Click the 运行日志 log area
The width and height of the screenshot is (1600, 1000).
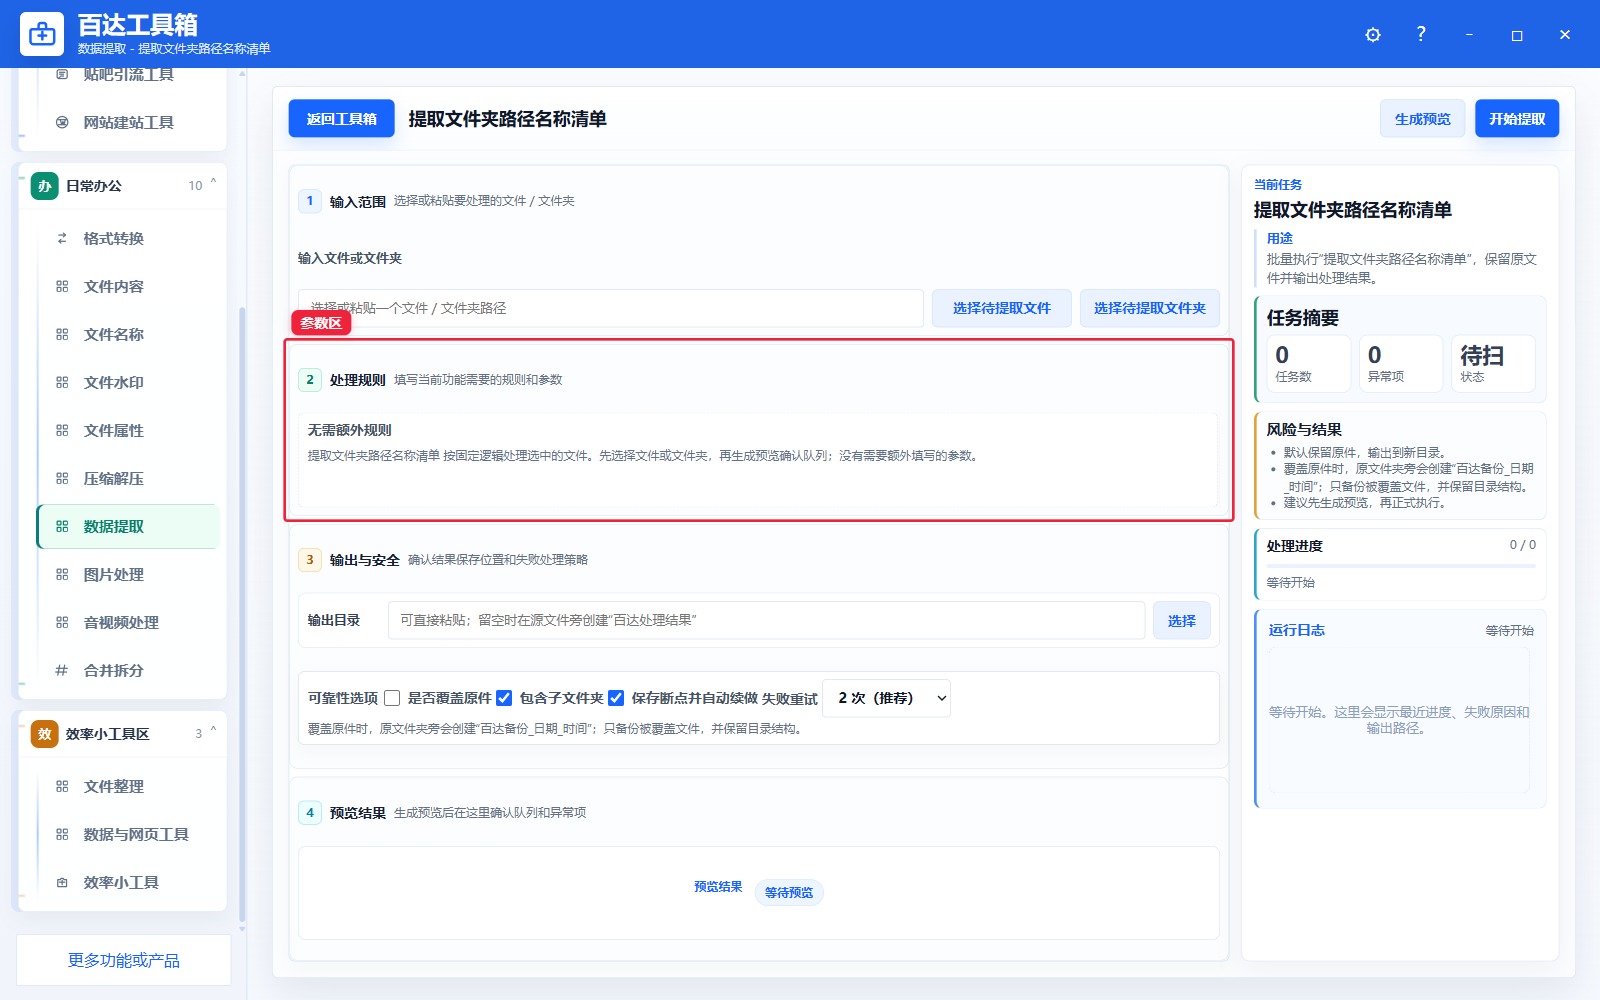(1398, 720)
